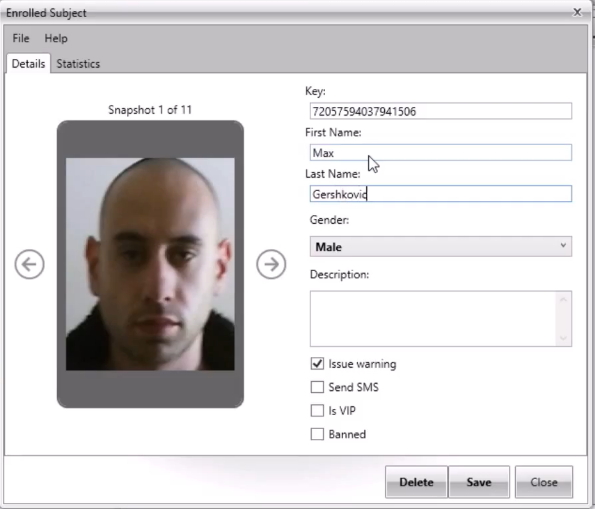This screenshot has width=595, height=509.
Task: Click the Delete button
Action: pos(416,482)
